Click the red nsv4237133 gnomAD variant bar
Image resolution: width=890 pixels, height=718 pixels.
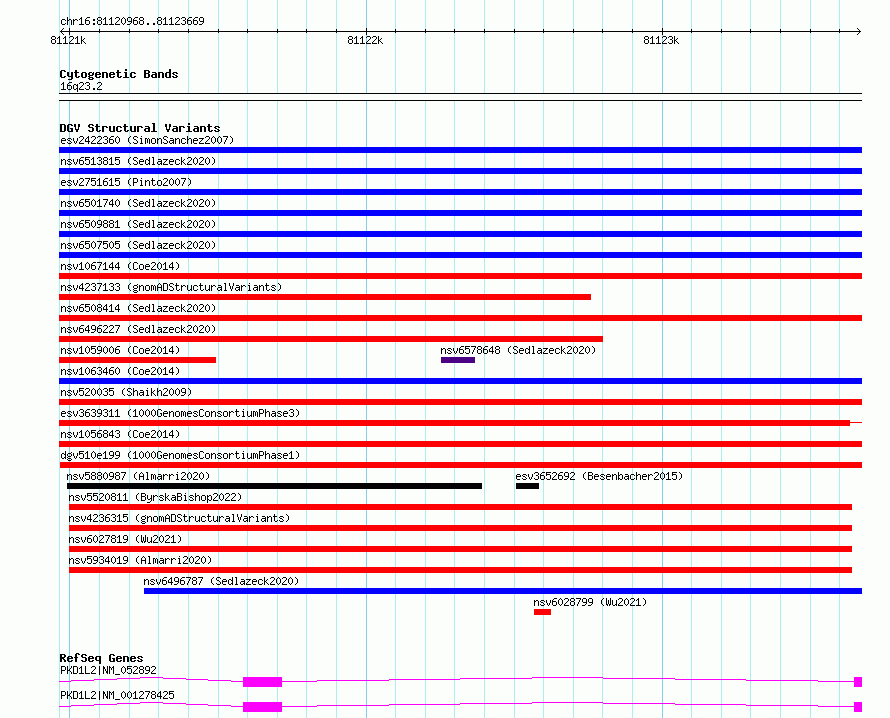(x=325, y=297)
